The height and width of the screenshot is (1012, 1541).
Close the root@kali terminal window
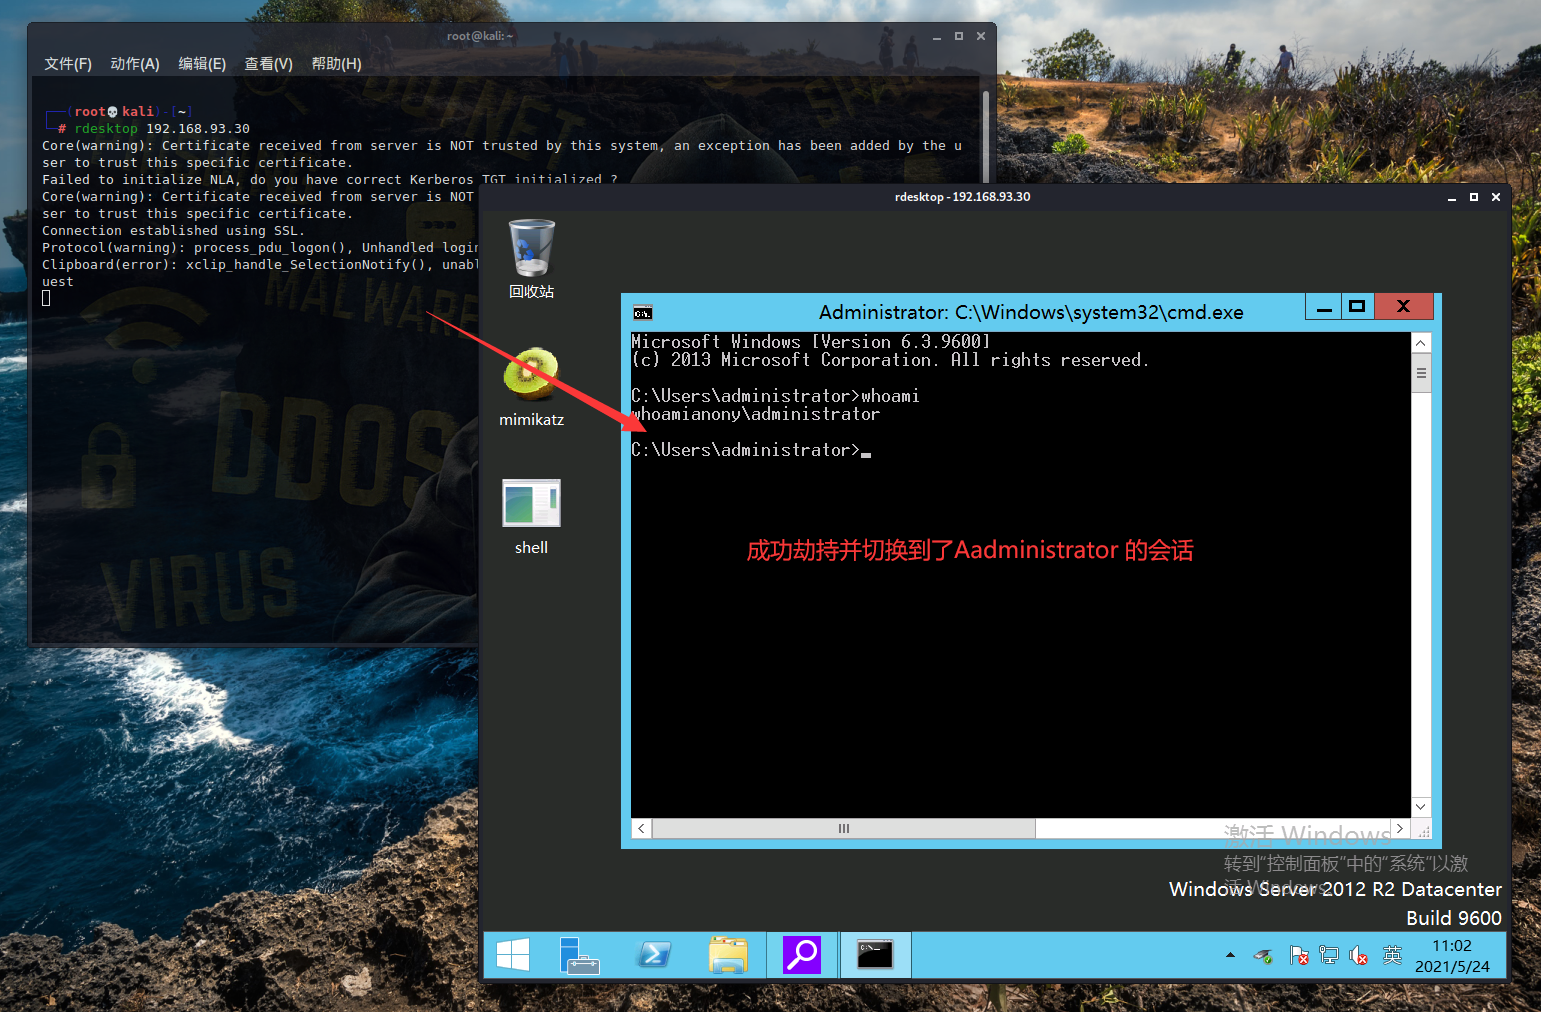[x=981, y=36]
